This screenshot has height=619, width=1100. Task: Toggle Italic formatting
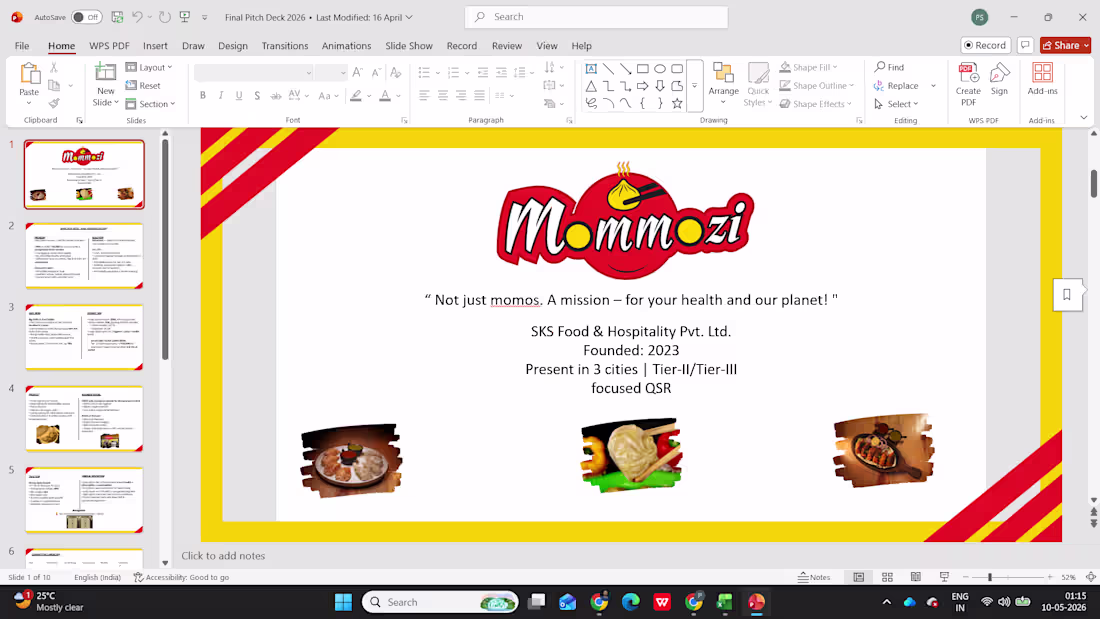click(221, 95)
